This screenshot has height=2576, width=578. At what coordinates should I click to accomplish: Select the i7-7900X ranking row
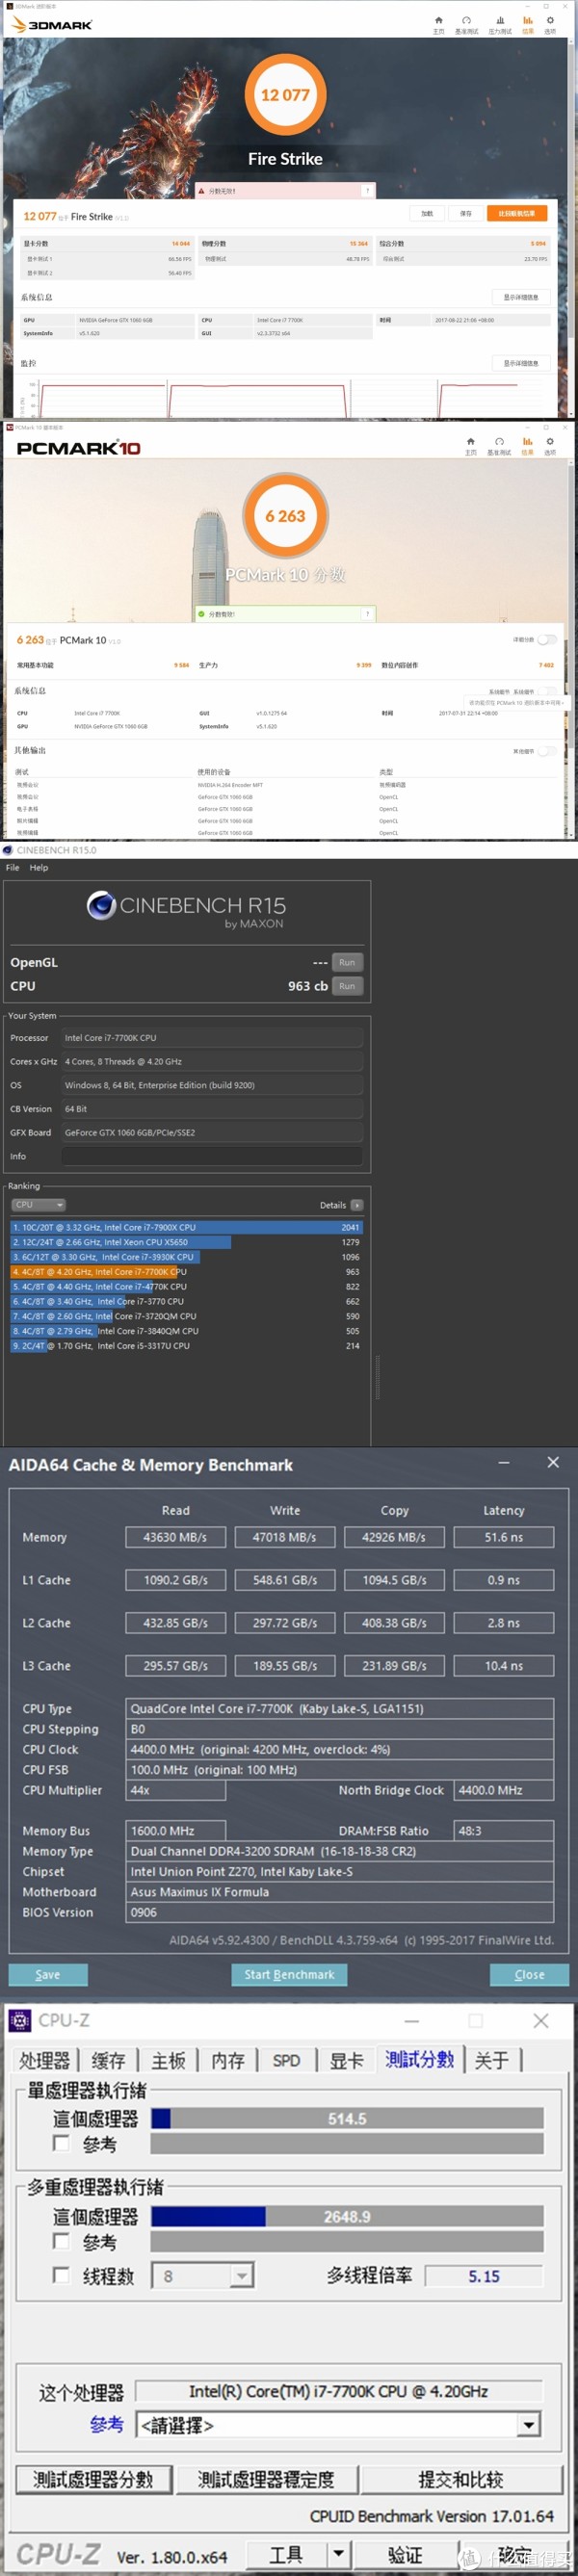coord(187,1227)
